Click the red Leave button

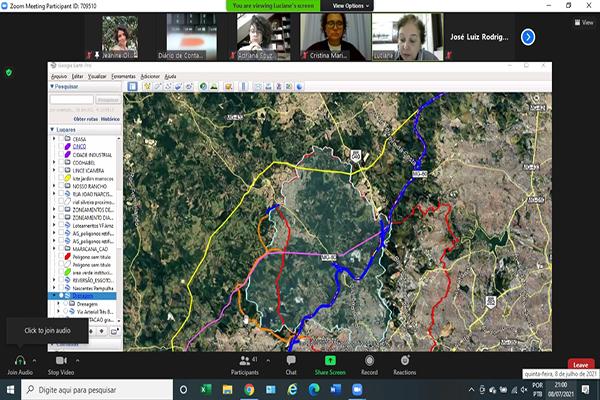click(x=580, y=364)
